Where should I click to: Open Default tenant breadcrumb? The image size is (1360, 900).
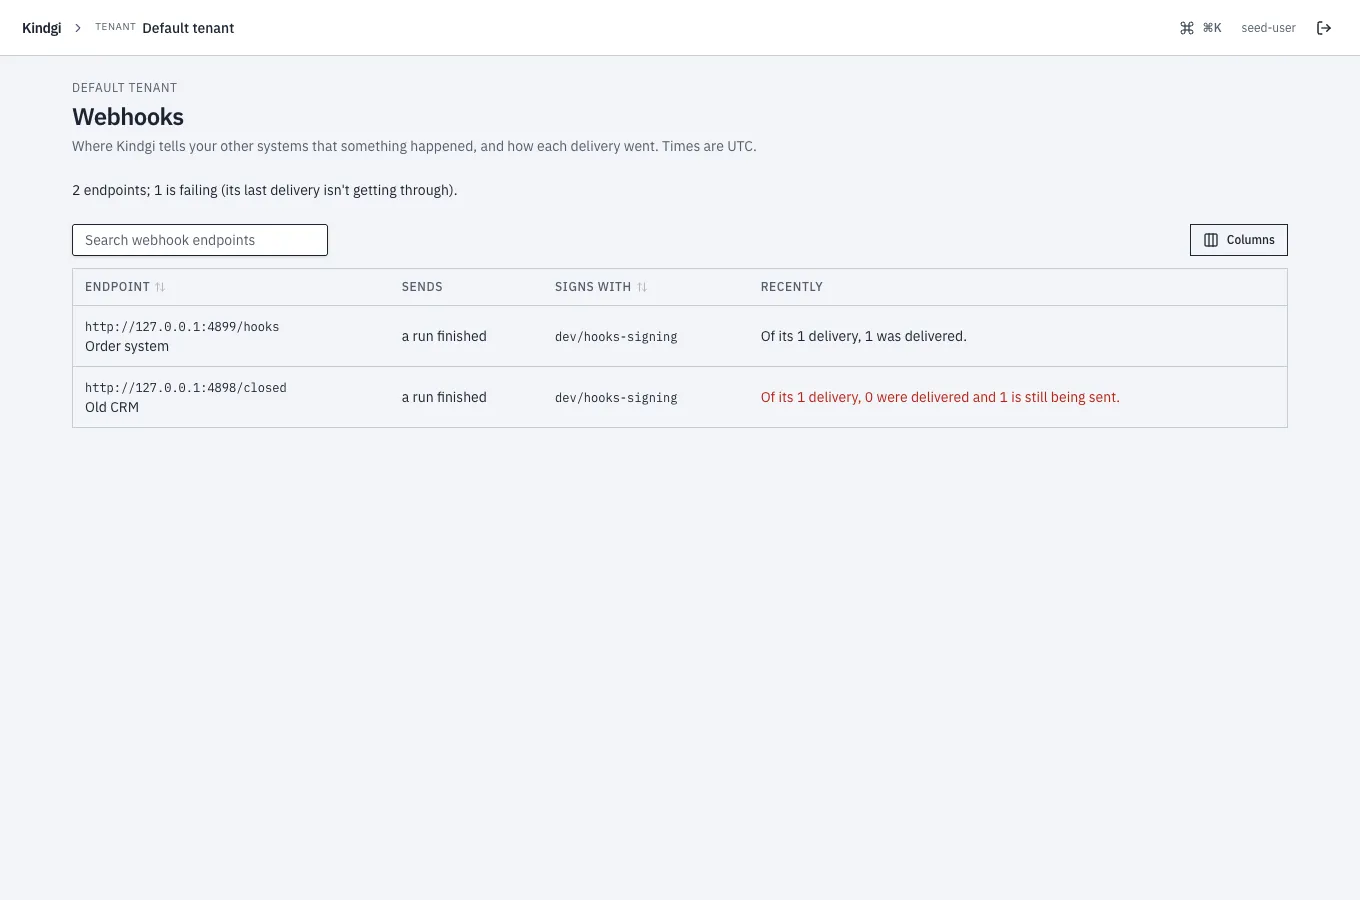[188, 28]
